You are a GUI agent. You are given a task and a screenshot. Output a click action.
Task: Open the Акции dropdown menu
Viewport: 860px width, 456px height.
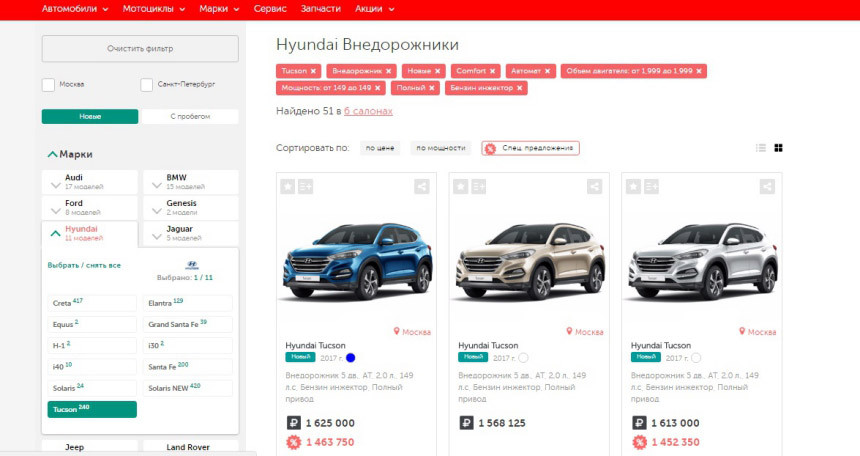tap(375, 9)
